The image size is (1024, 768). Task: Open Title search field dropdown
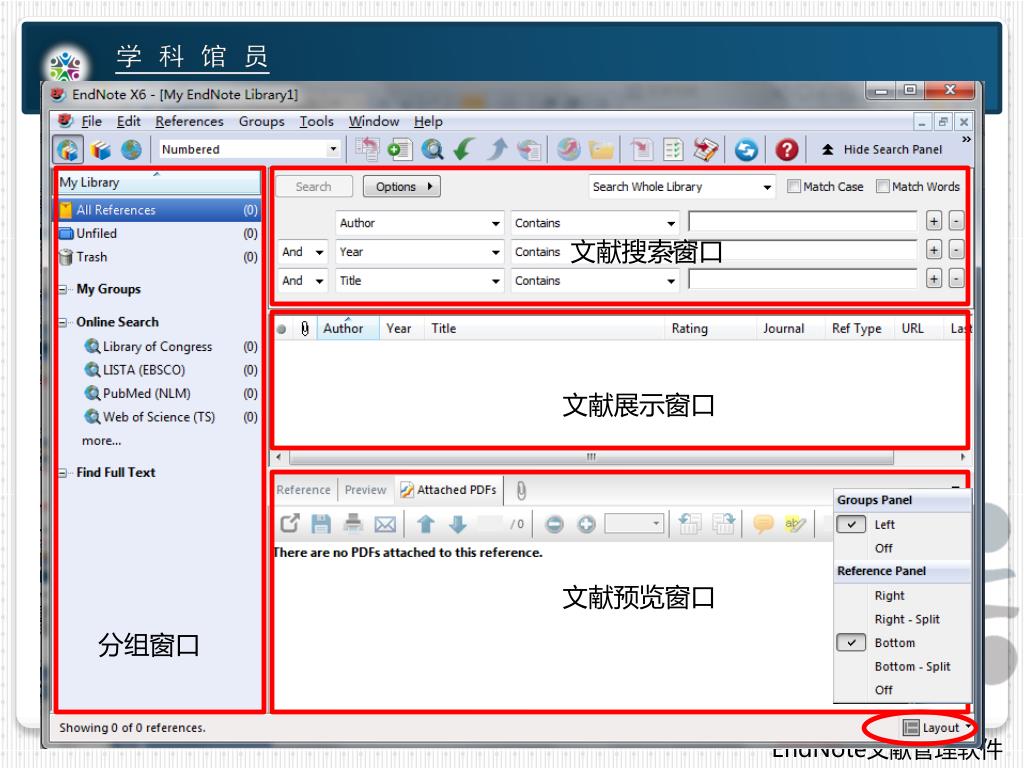496,281
